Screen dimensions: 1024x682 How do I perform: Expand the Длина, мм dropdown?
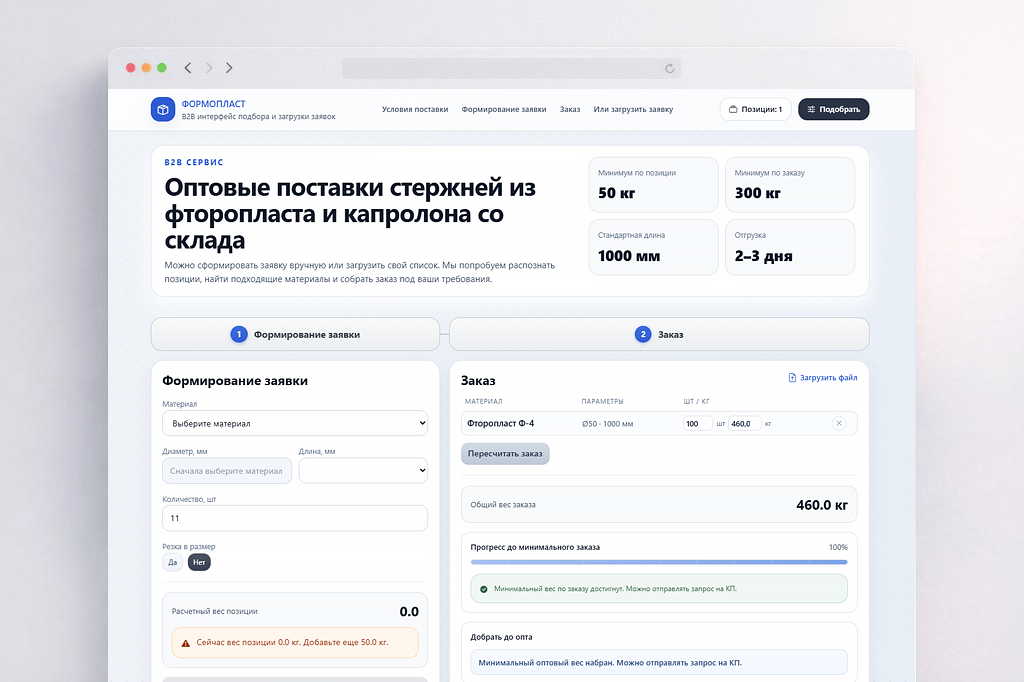363,470
